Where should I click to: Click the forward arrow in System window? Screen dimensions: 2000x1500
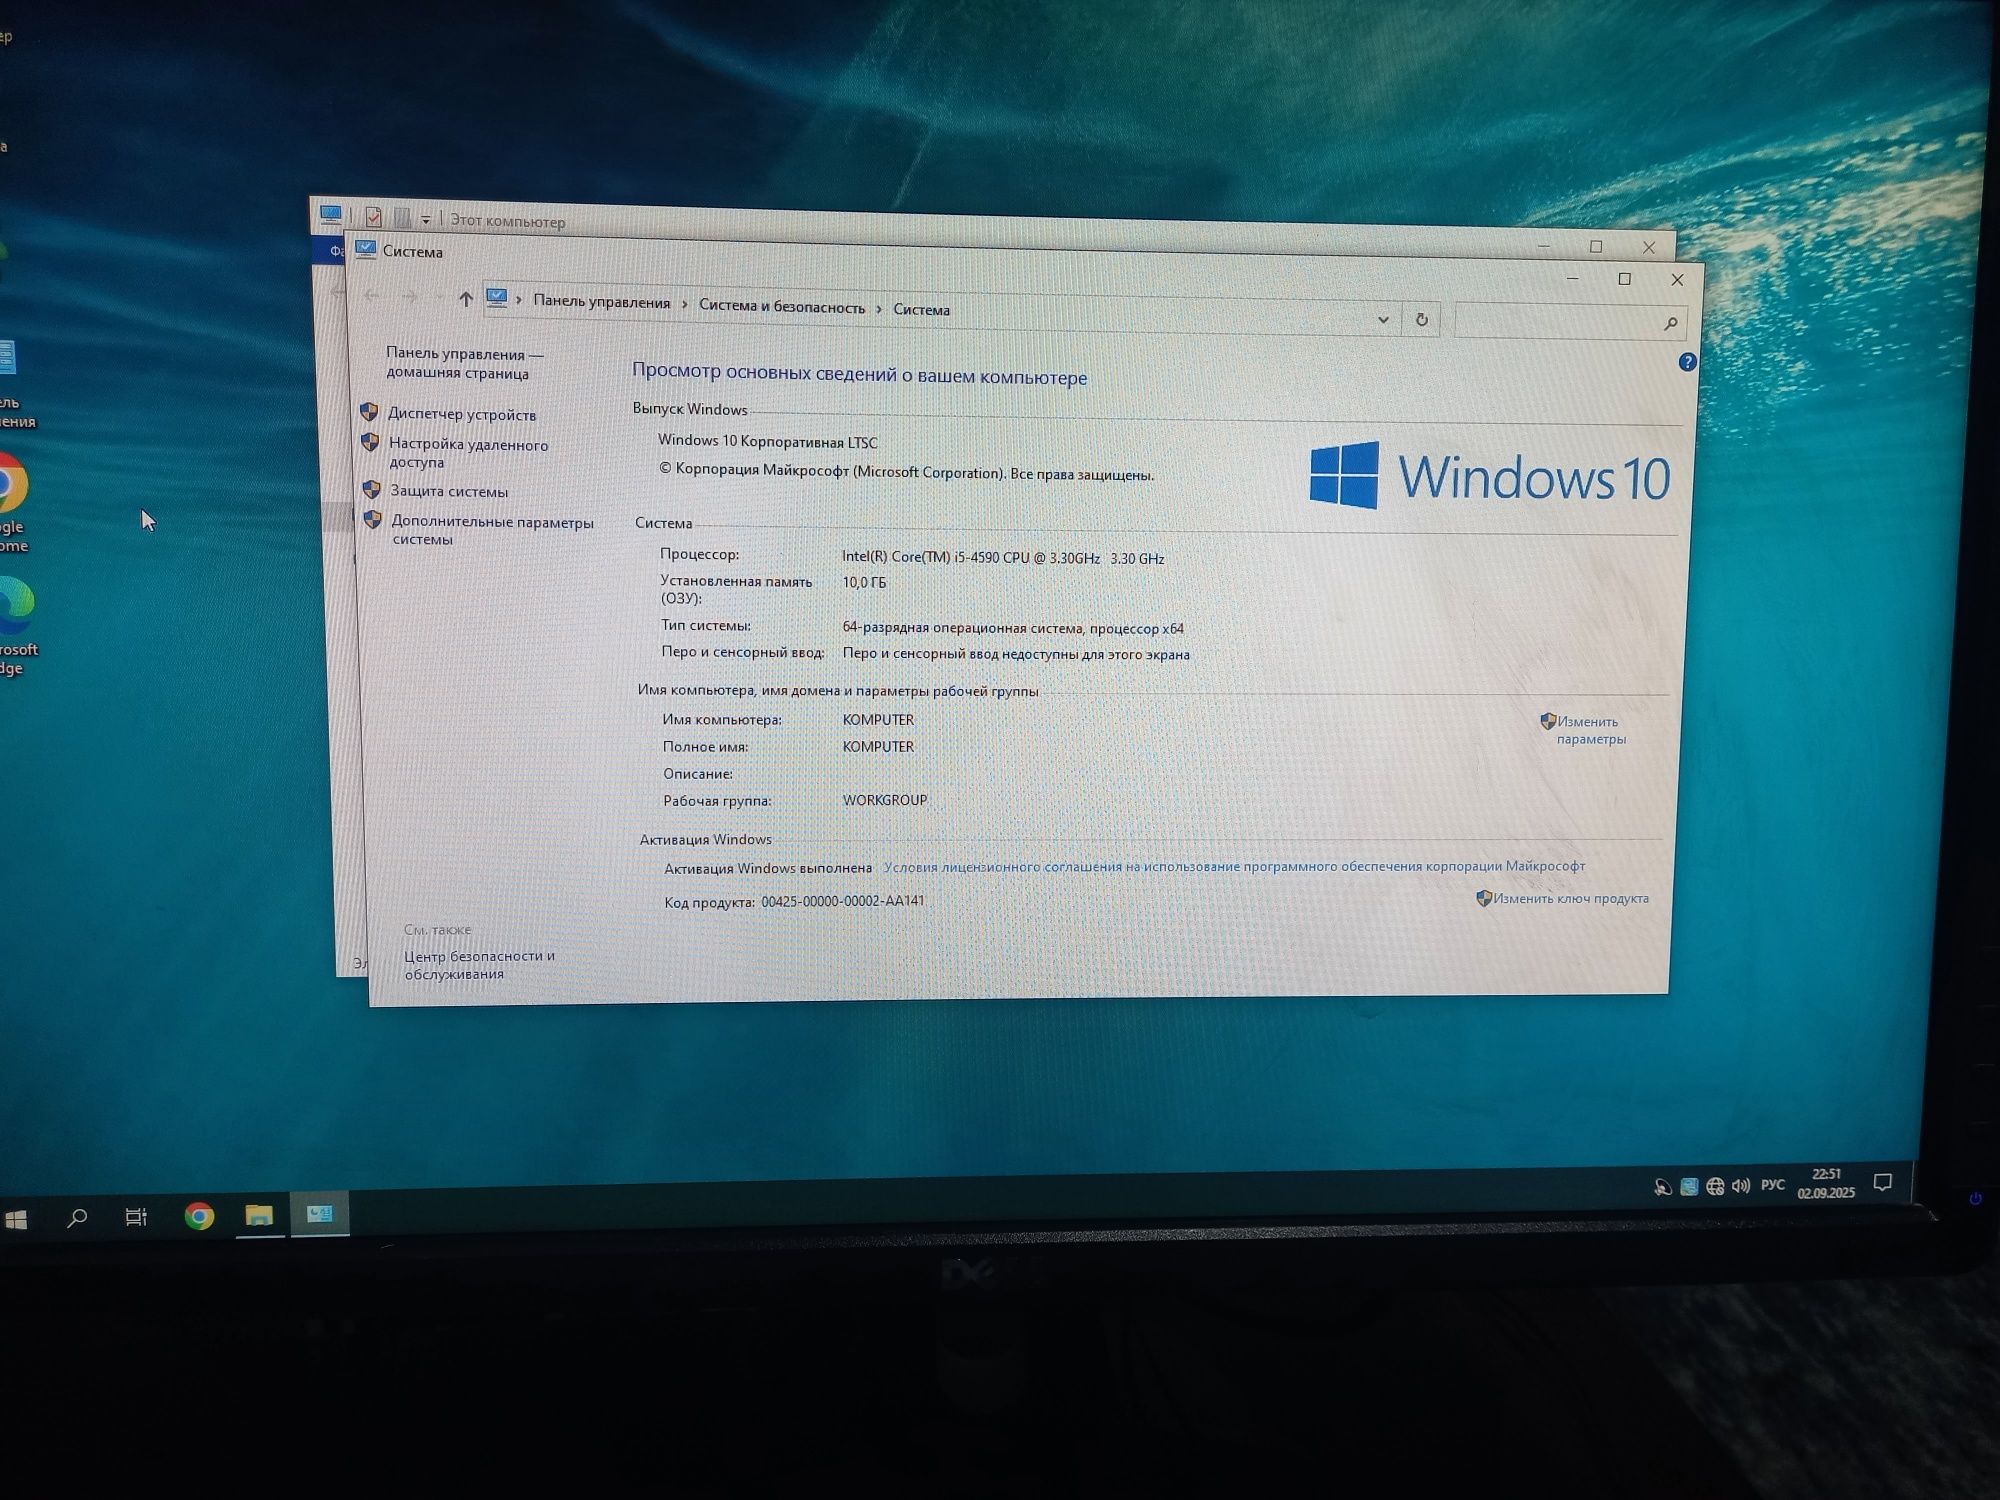[x=409, y=297]
